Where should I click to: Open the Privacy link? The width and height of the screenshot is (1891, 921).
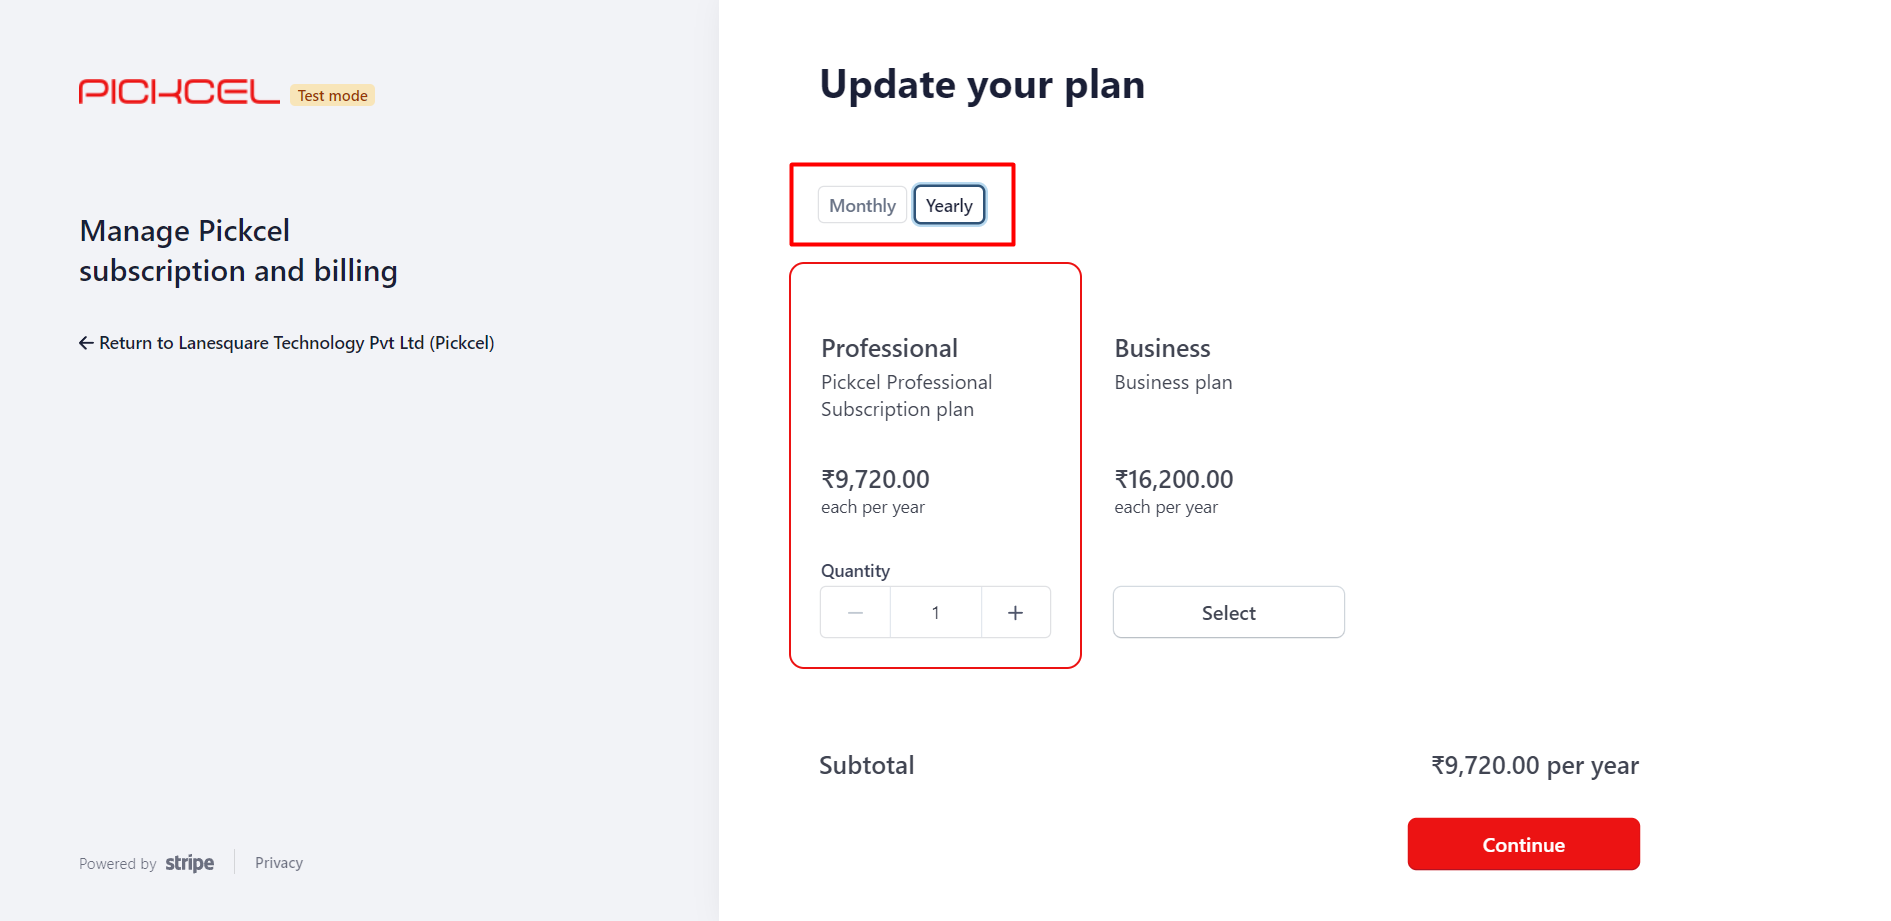click(x=279, y=863)
